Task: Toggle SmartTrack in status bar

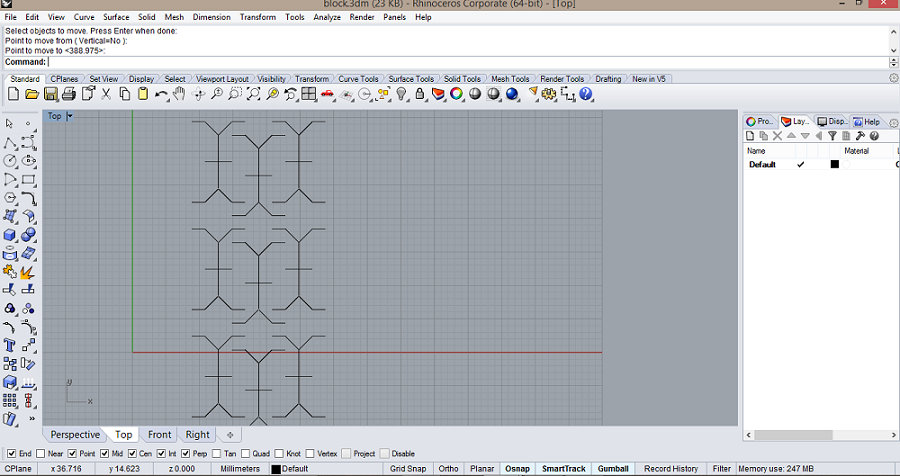Action: [x=564, y=469]
